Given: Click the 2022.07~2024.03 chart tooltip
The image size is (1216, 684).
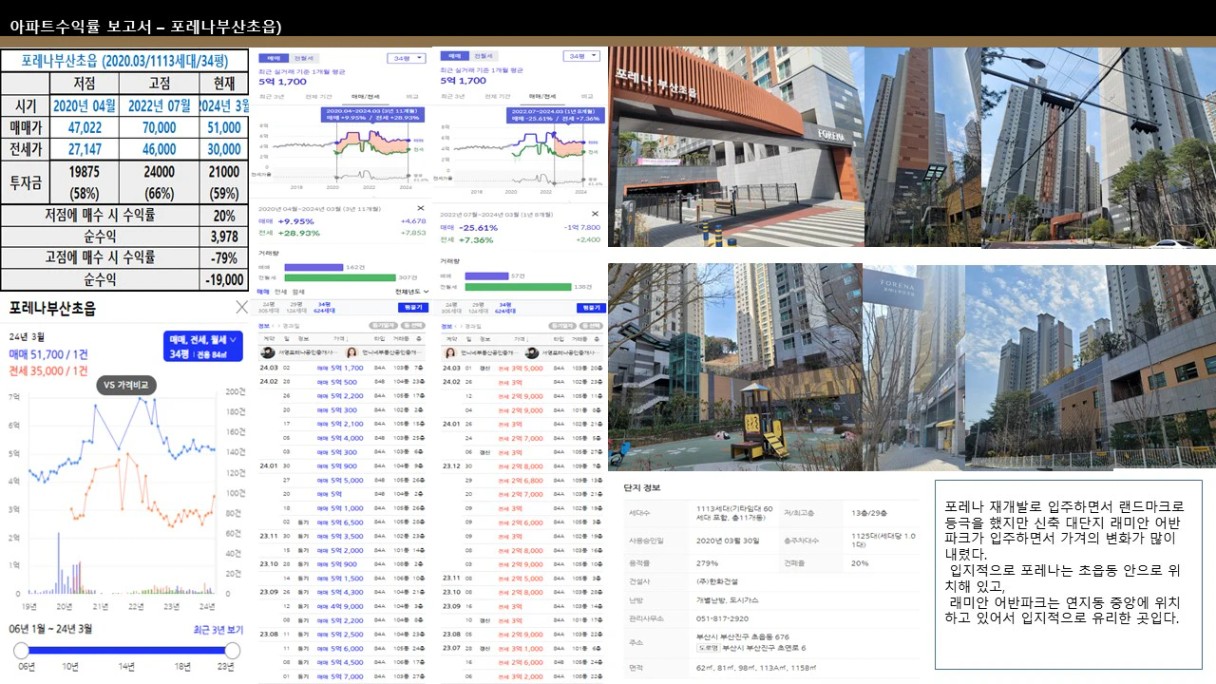Looking at the screenshot, I should tap(555, 113).
